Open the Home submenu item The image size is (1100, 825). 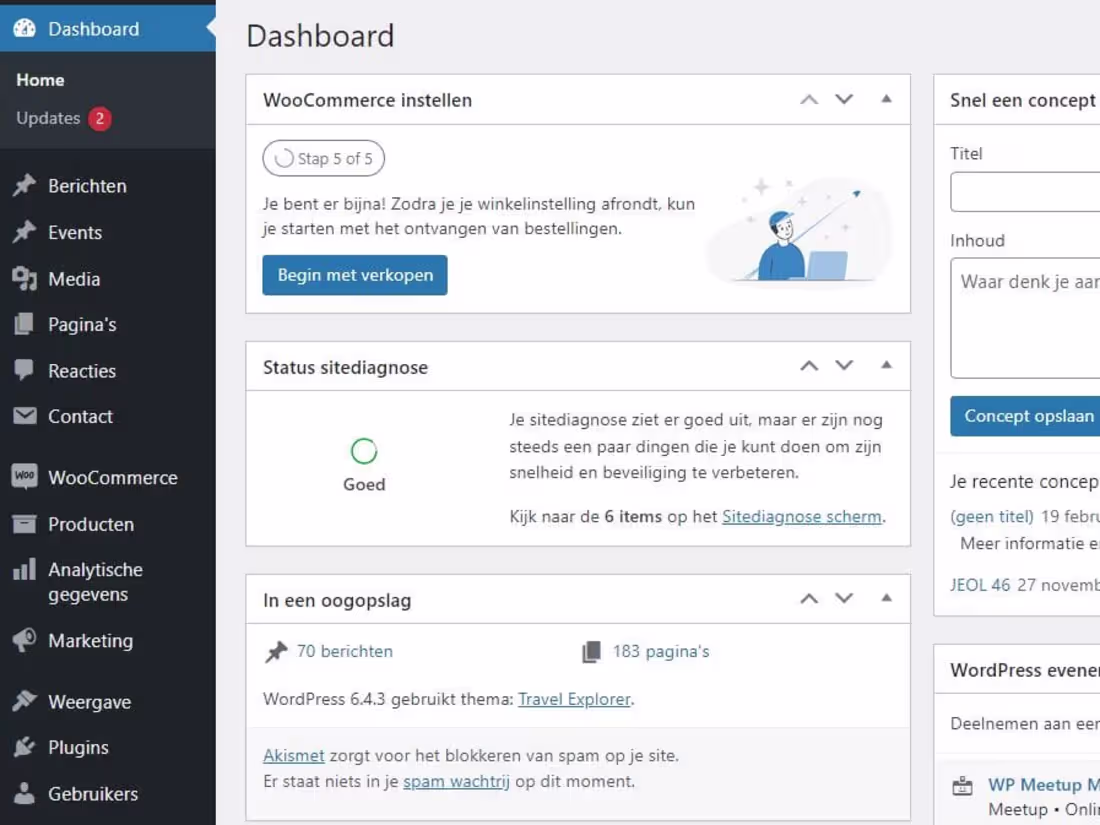tap(40, 80)
